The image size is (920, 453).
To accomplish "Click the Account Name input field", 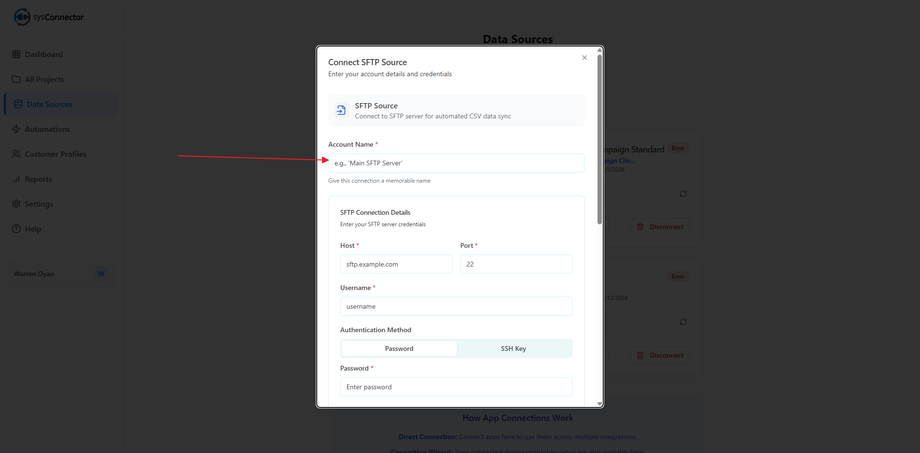I will (456, 163).
